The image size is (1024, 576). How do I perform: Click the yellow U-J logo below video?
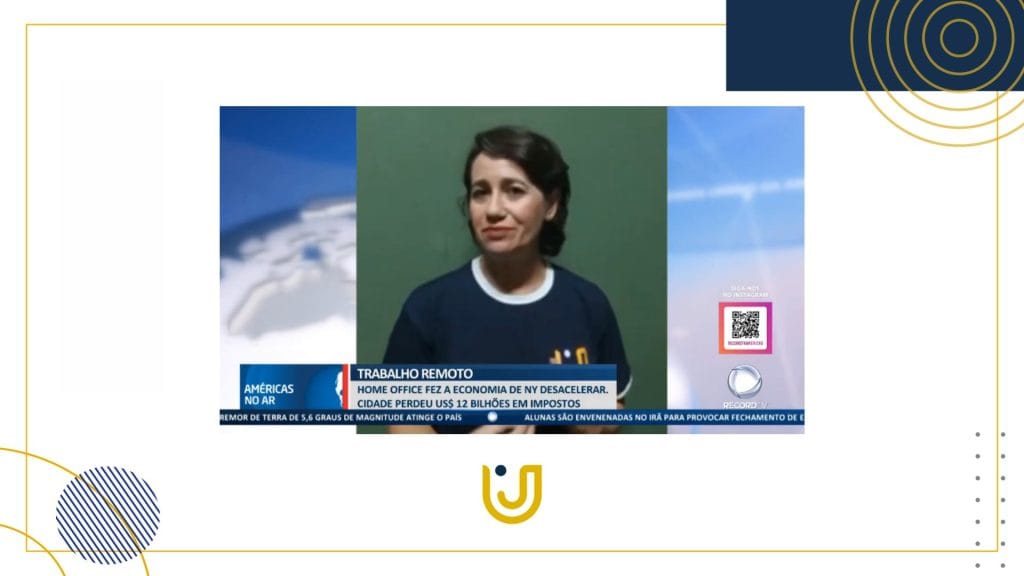tap(511, 493)
